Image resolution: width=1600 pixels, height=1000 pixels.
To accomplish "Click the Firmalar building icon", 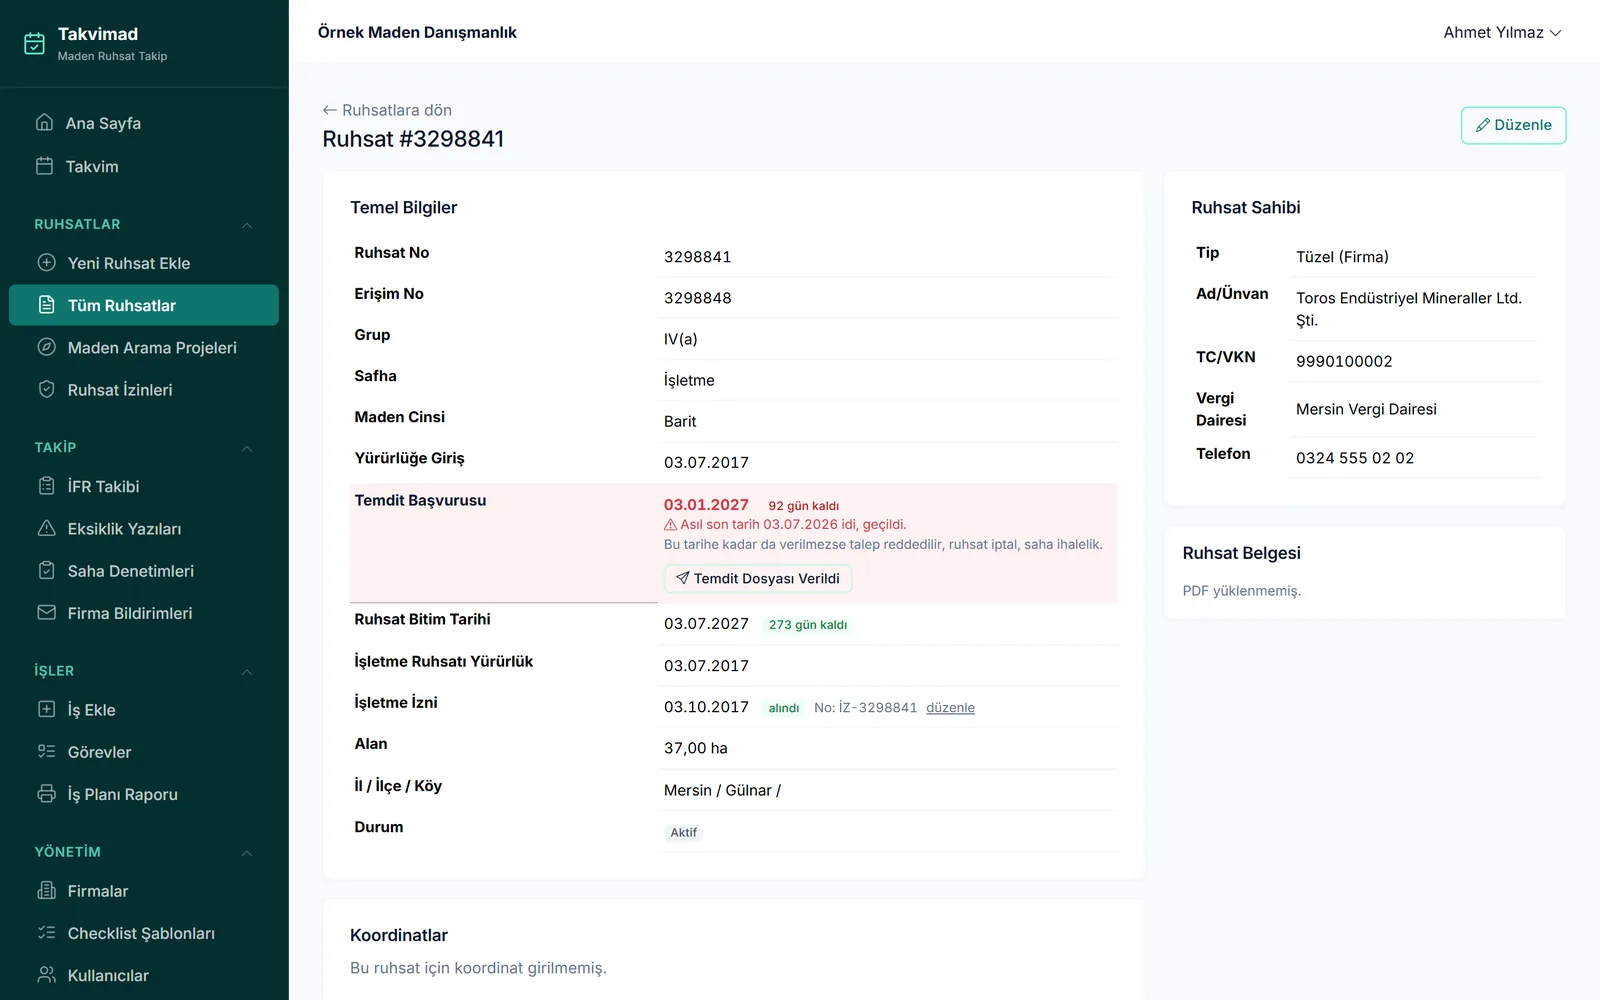I will click(46, 890).
